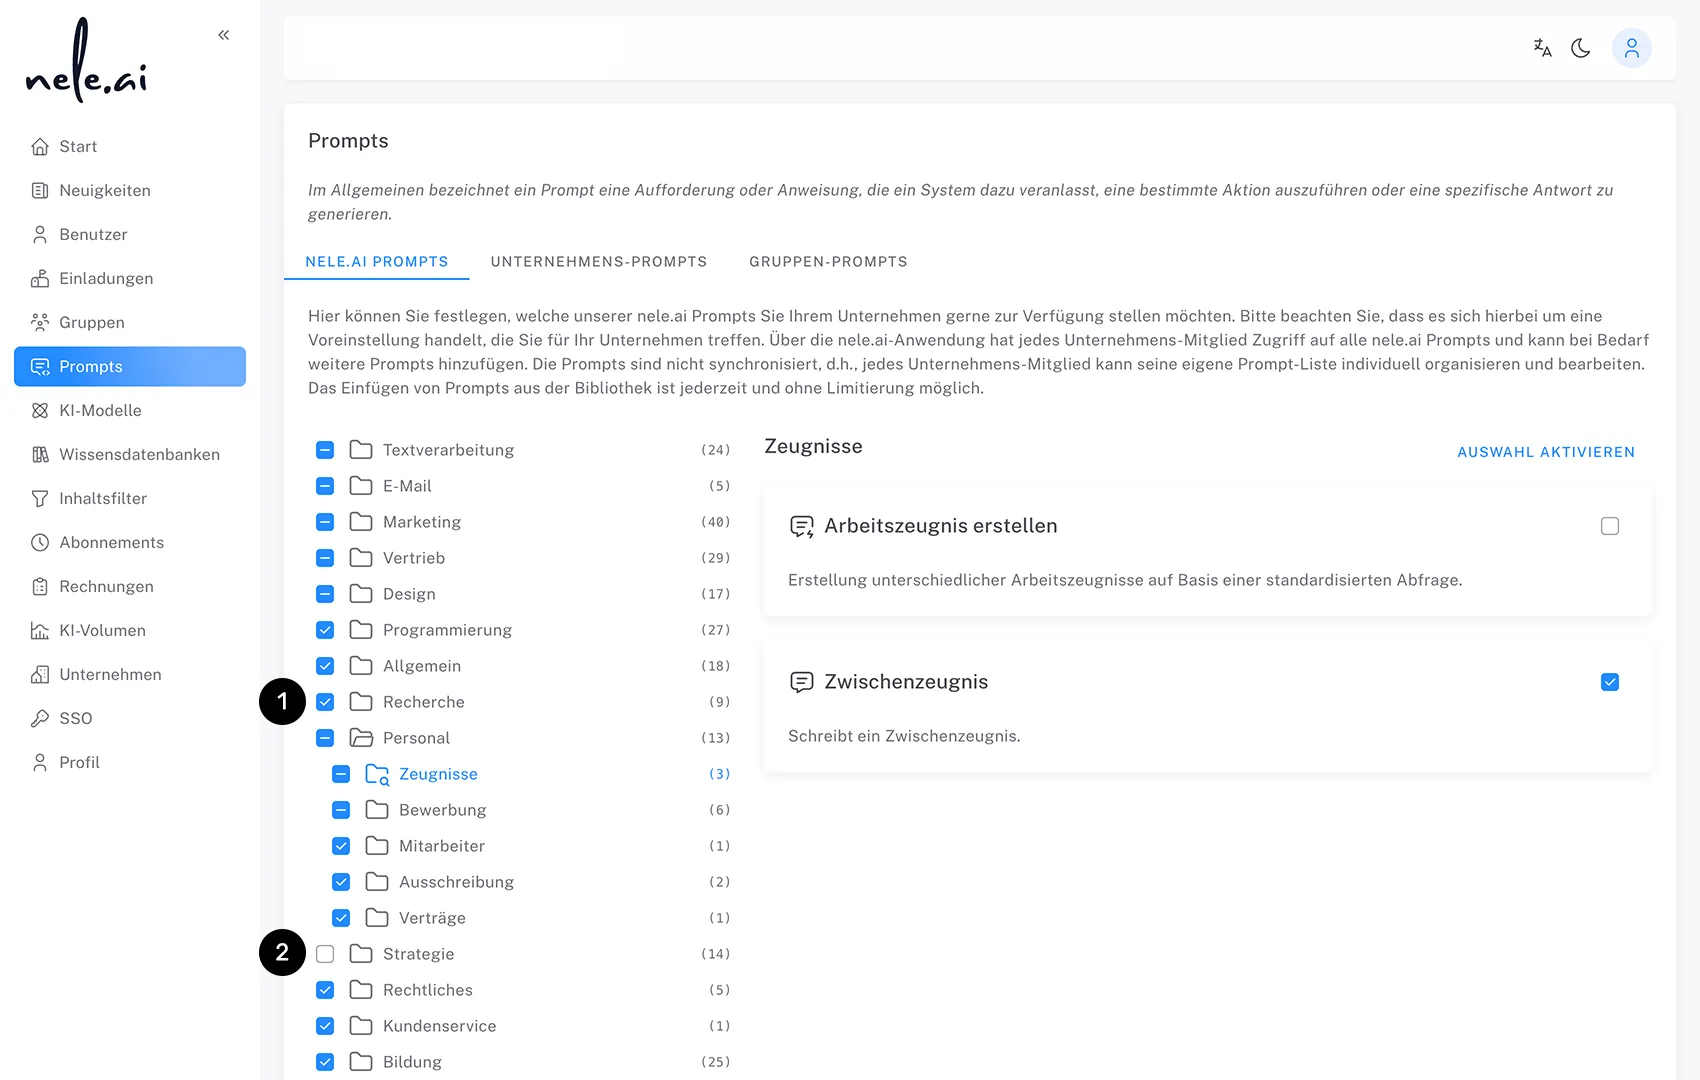Open the language selection icon
Screen dimensions: 1700x1080
(x=1541, y=47)
